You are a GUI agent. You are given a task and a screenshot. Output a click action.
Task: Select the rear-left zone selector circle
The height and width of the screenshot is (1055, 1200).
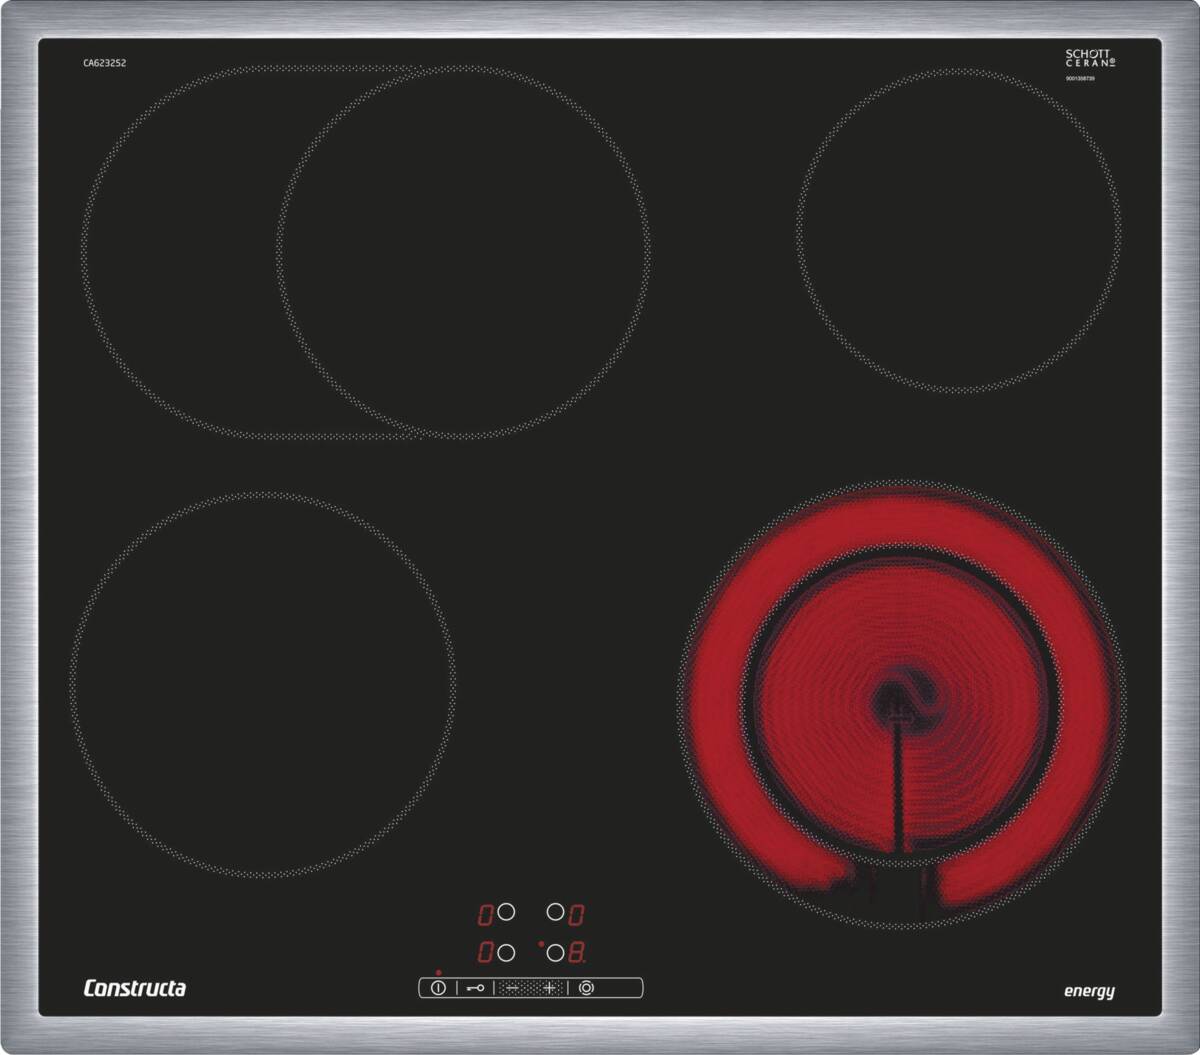pos(507,912)
